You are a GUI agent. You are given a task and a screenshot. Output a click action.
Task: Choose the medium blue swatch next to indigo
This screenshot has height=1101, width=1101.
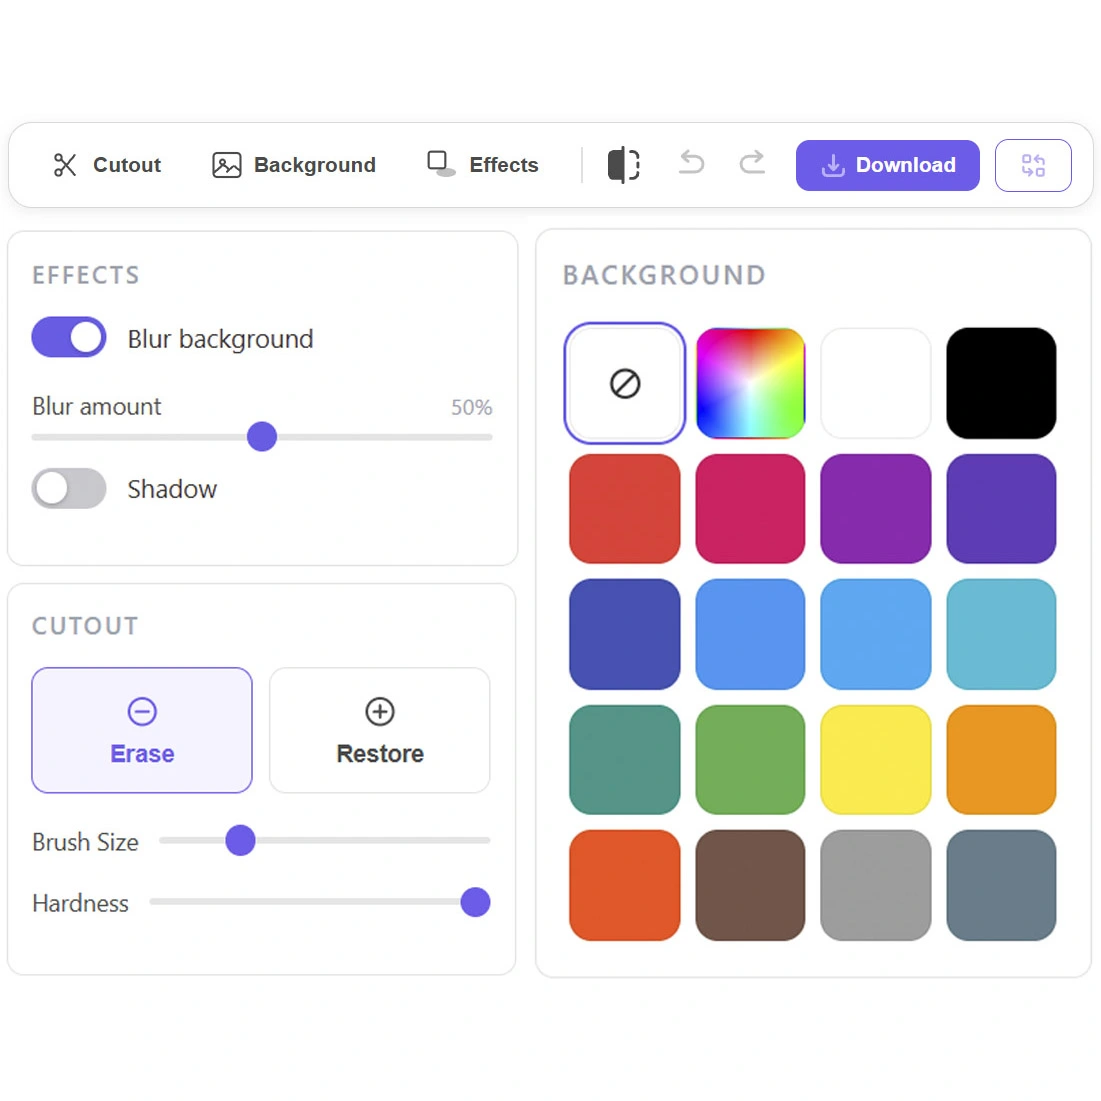coord(750,634)
